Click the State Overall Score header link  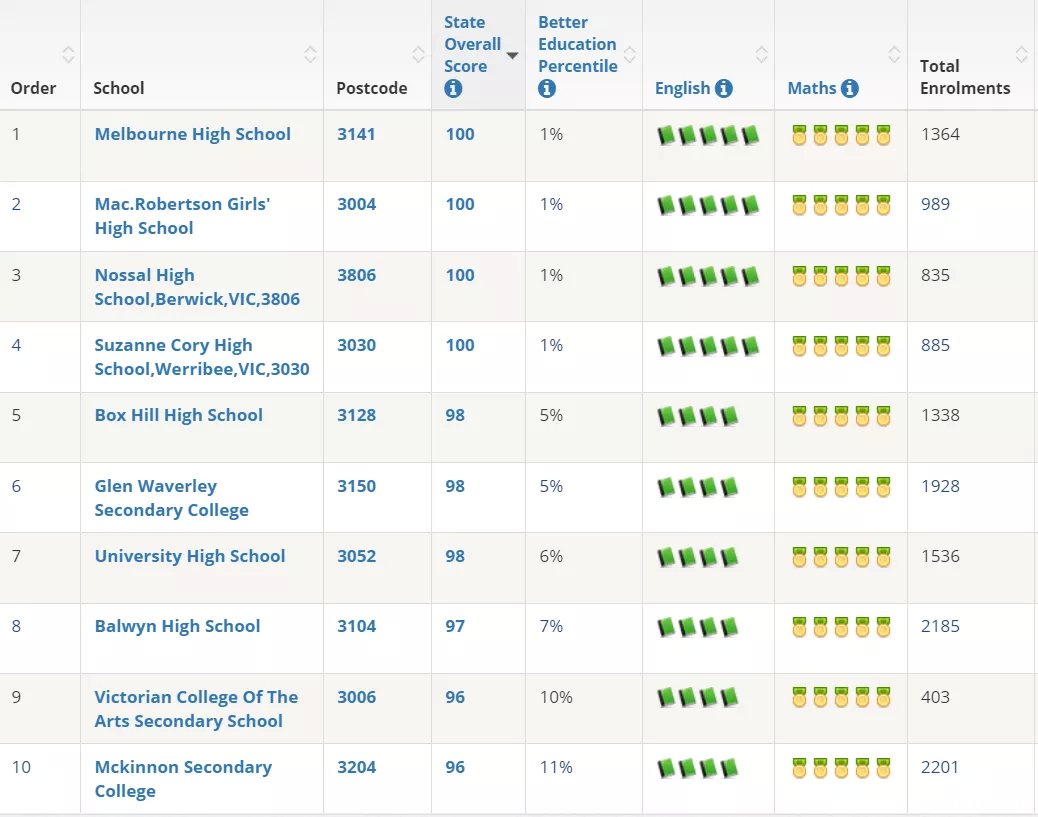[473, 44]
